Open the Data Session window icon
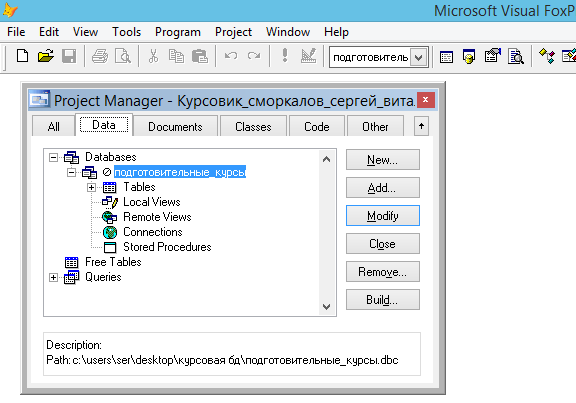 click(x=469, y=57)
